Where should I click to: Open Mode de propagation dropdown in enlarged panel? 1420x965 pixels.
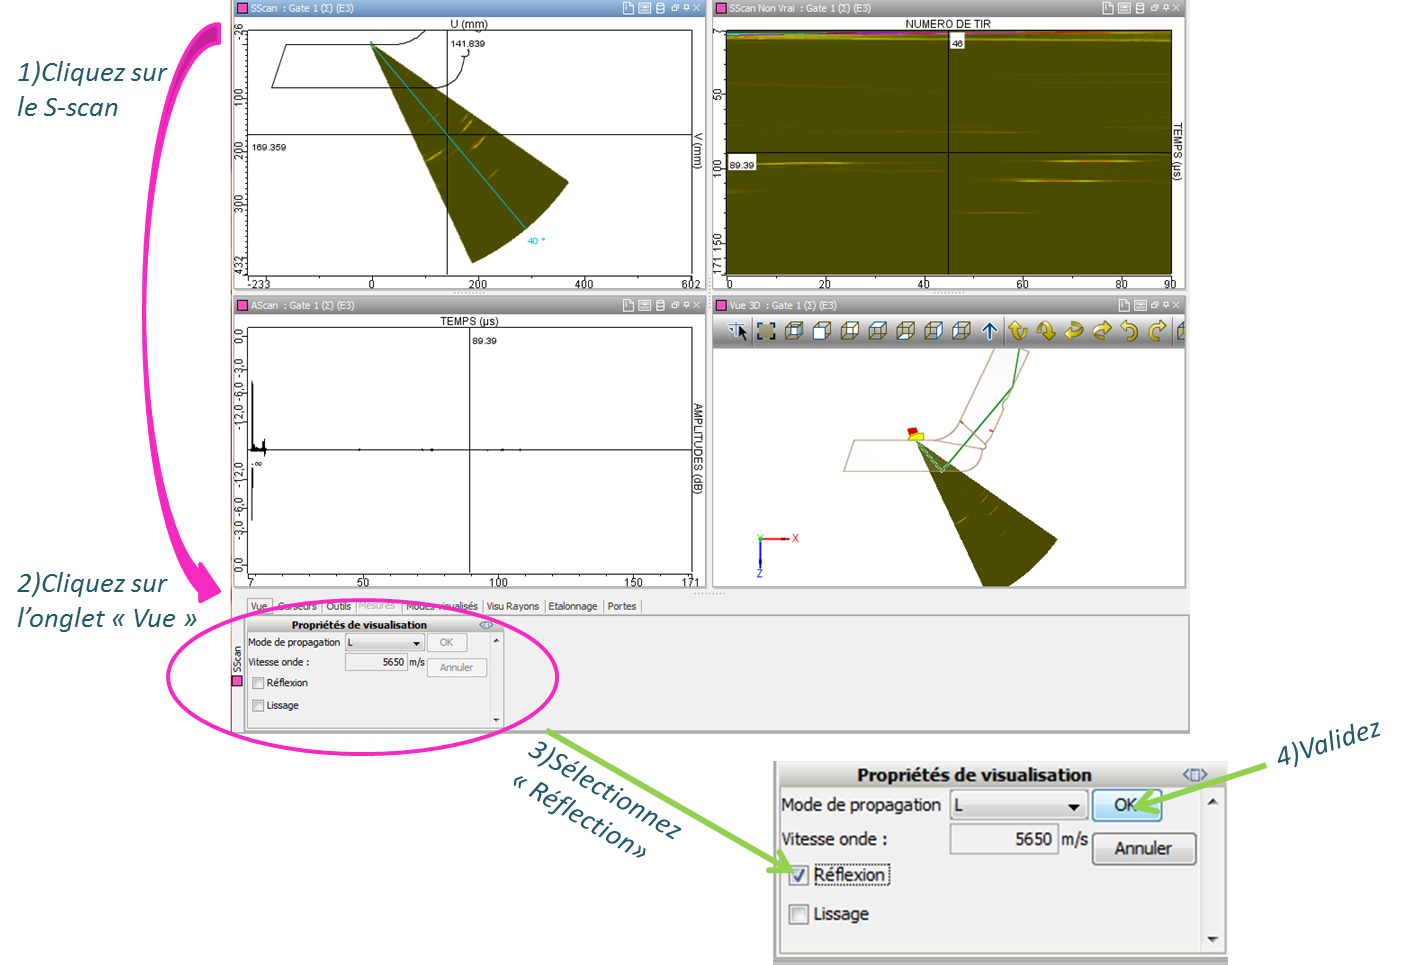tap(1072, 806)
